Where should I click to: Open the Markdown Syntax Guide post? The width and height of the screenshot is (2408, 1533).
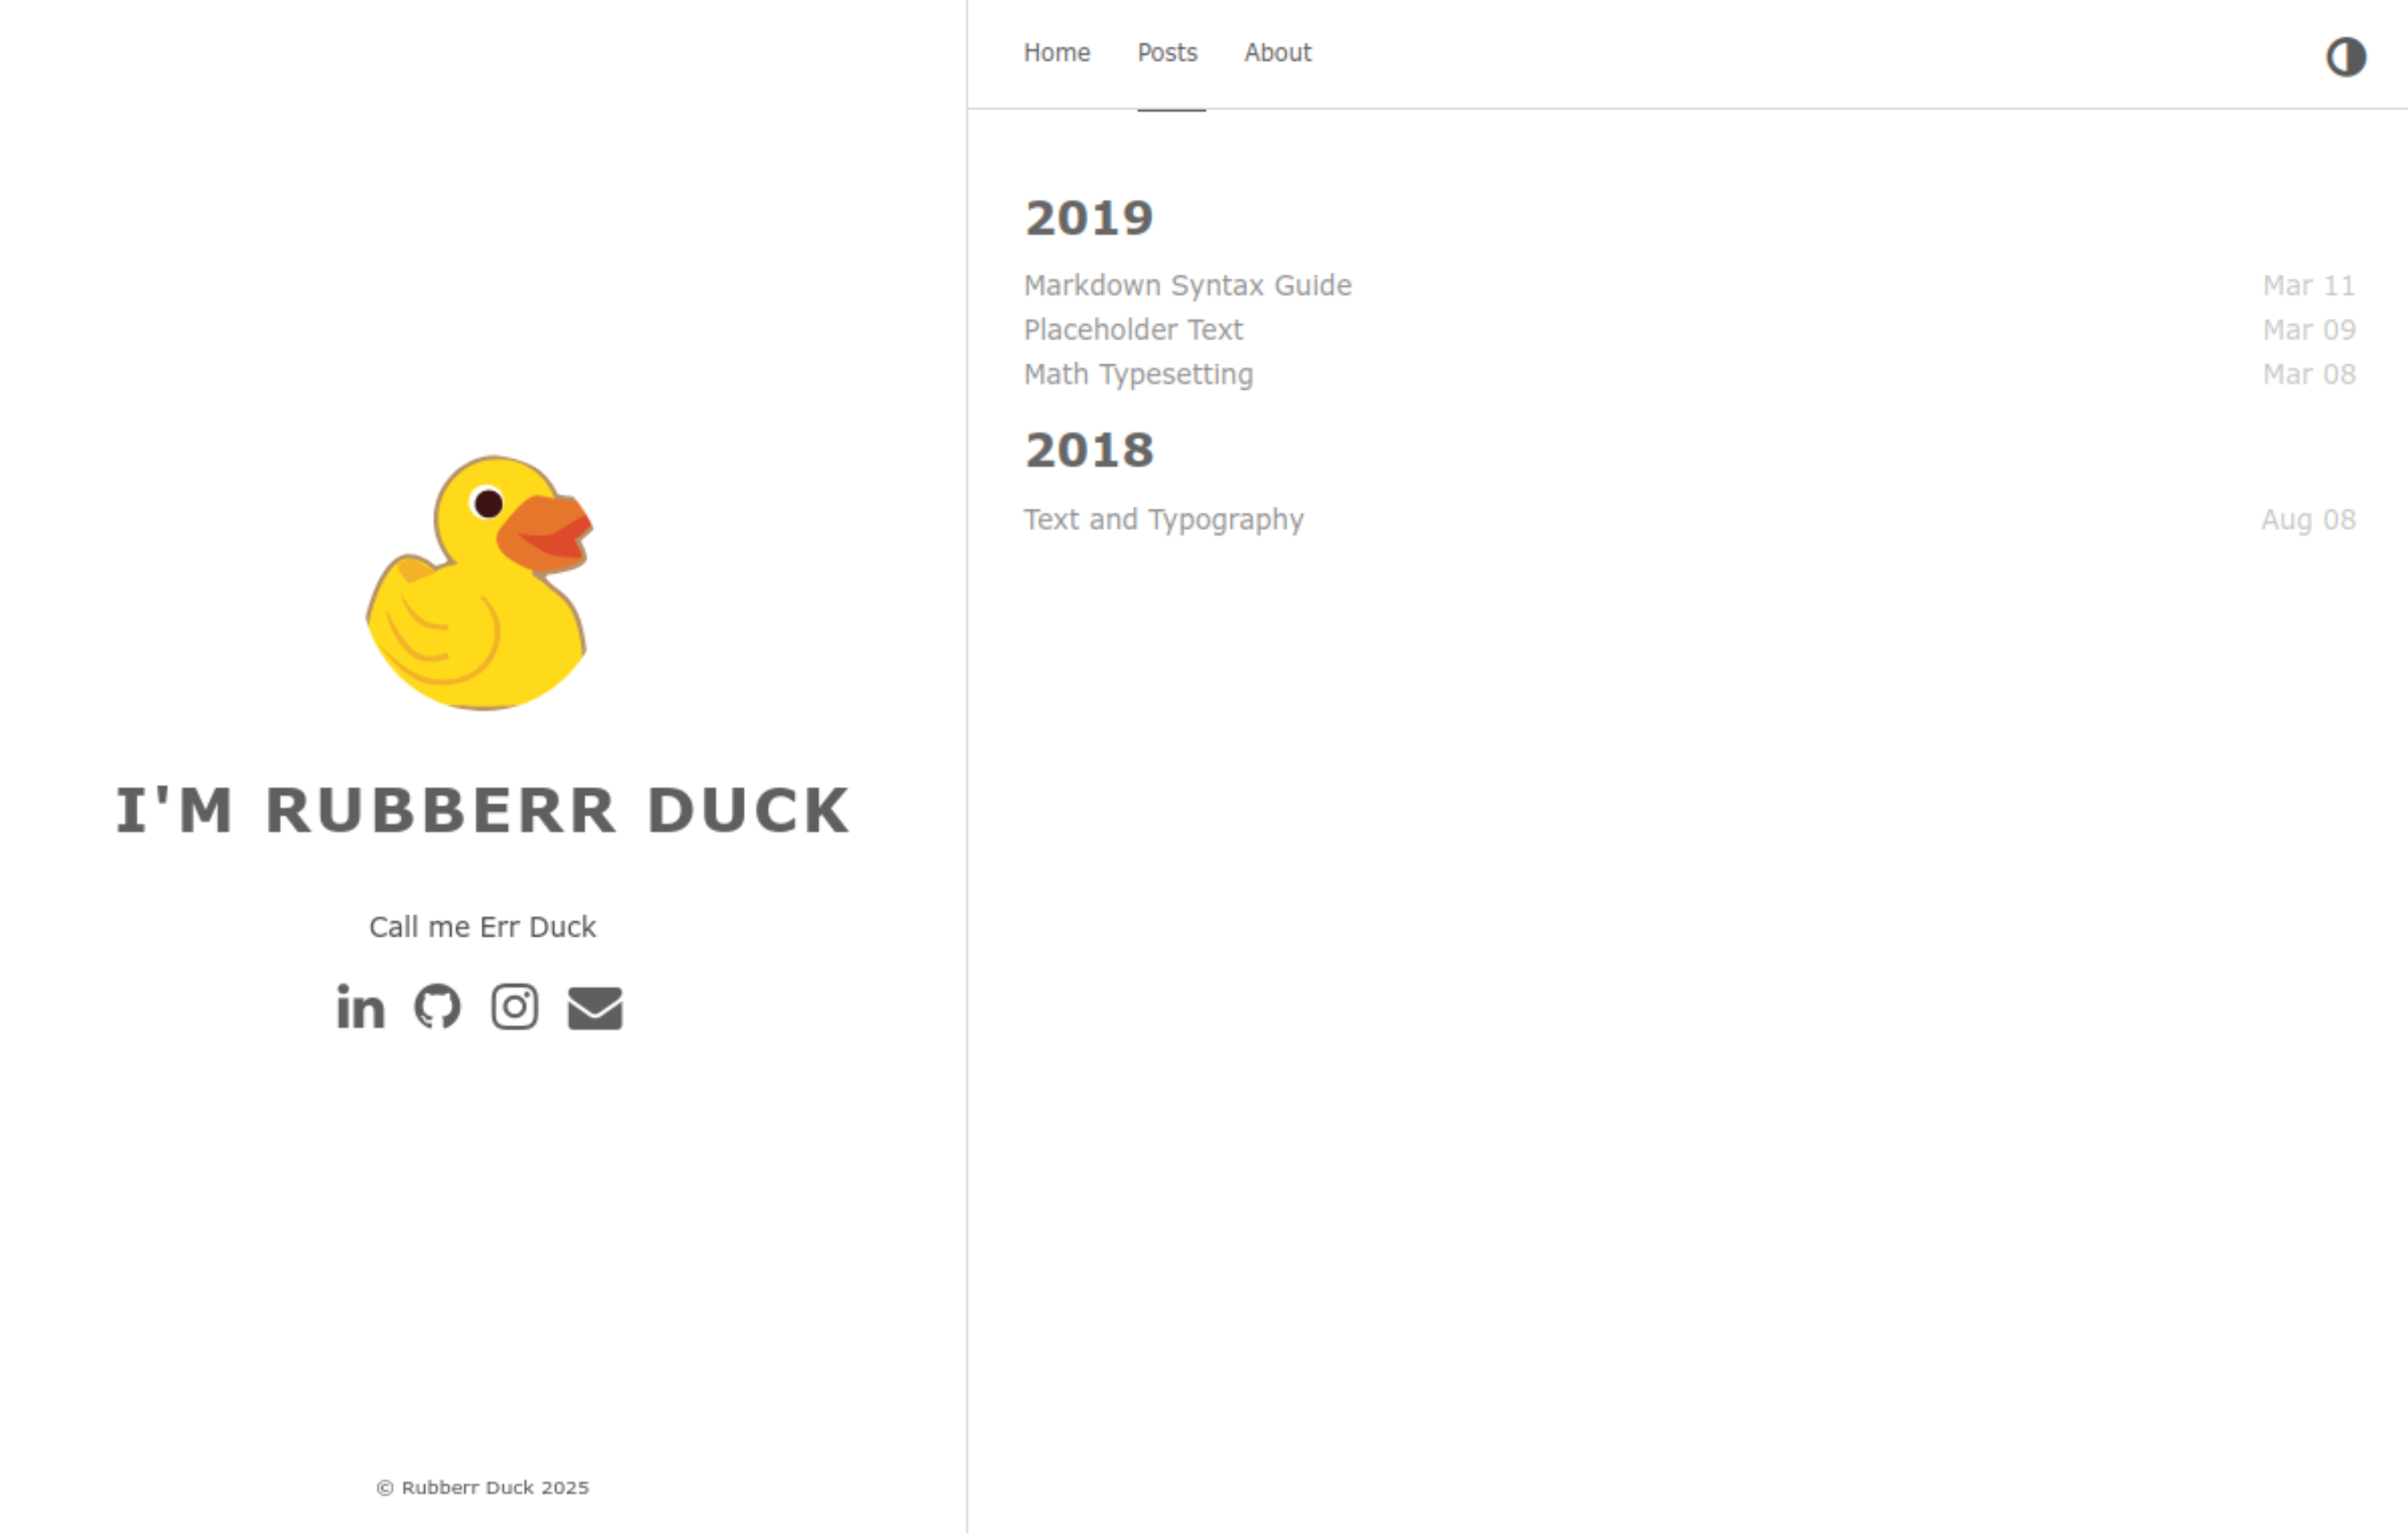1187,286
